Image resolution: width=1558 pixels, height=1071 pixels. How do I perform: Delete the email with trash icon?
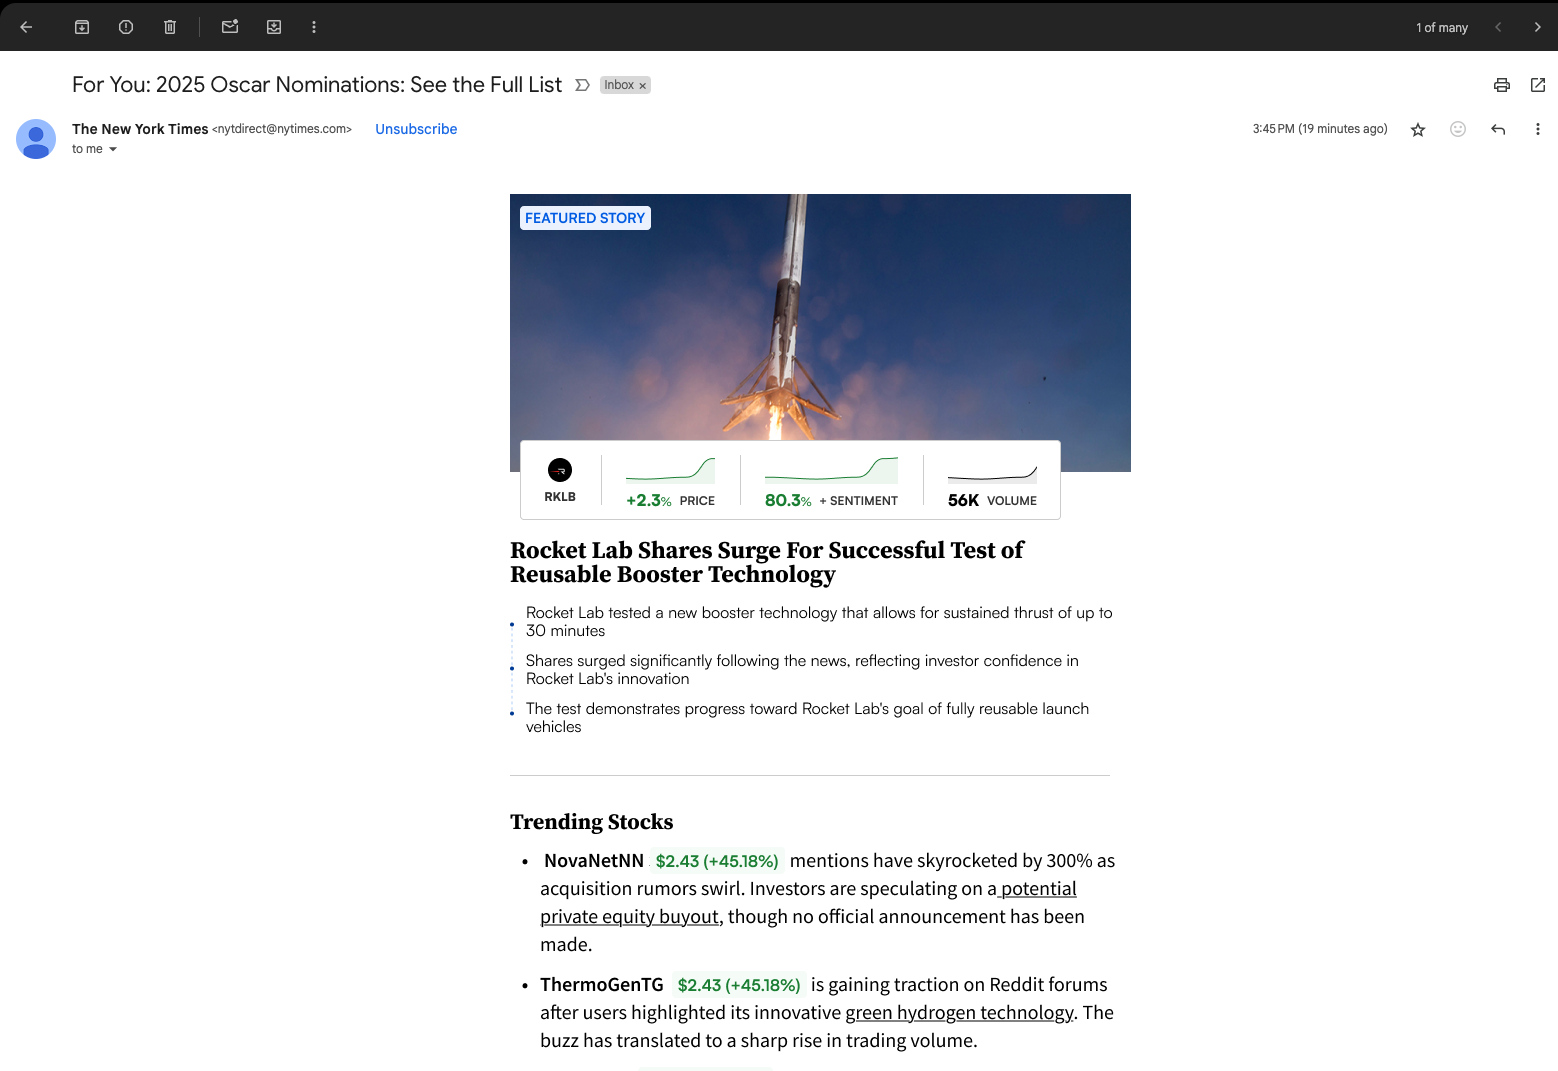click(x=170, y=27)
